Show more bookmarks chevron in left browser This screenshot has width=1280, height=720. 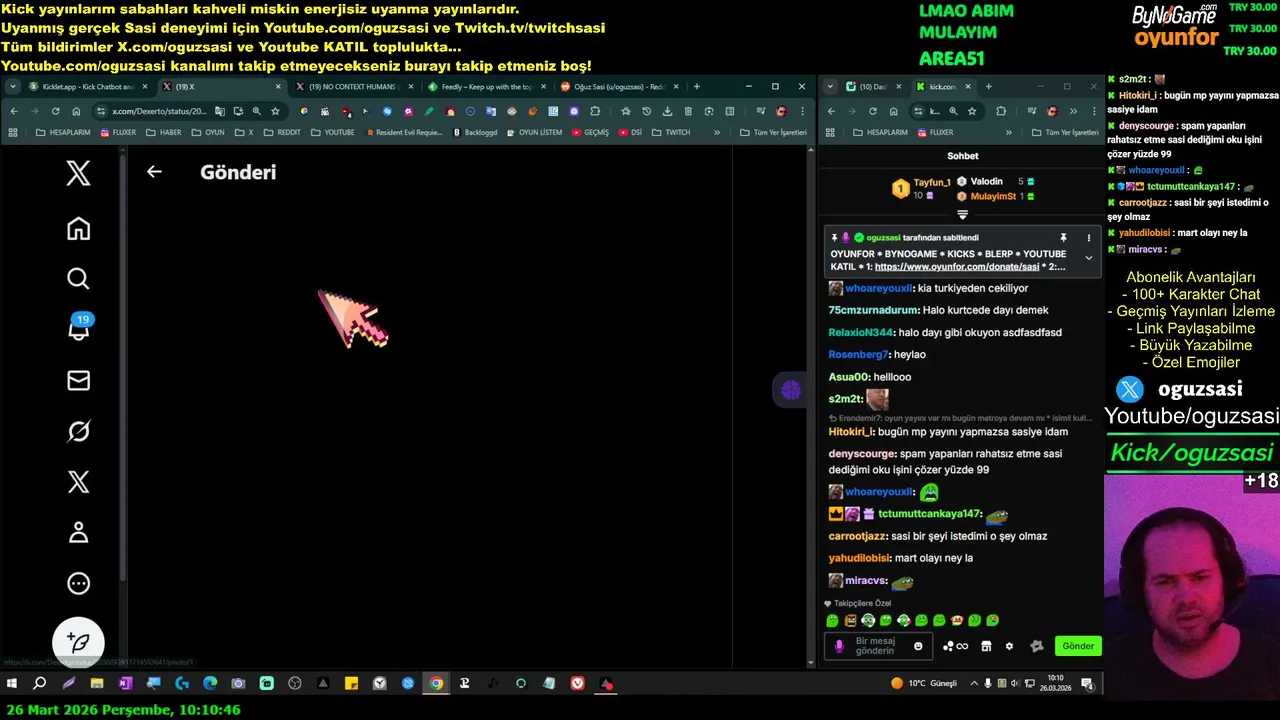[x=716, y=132]
